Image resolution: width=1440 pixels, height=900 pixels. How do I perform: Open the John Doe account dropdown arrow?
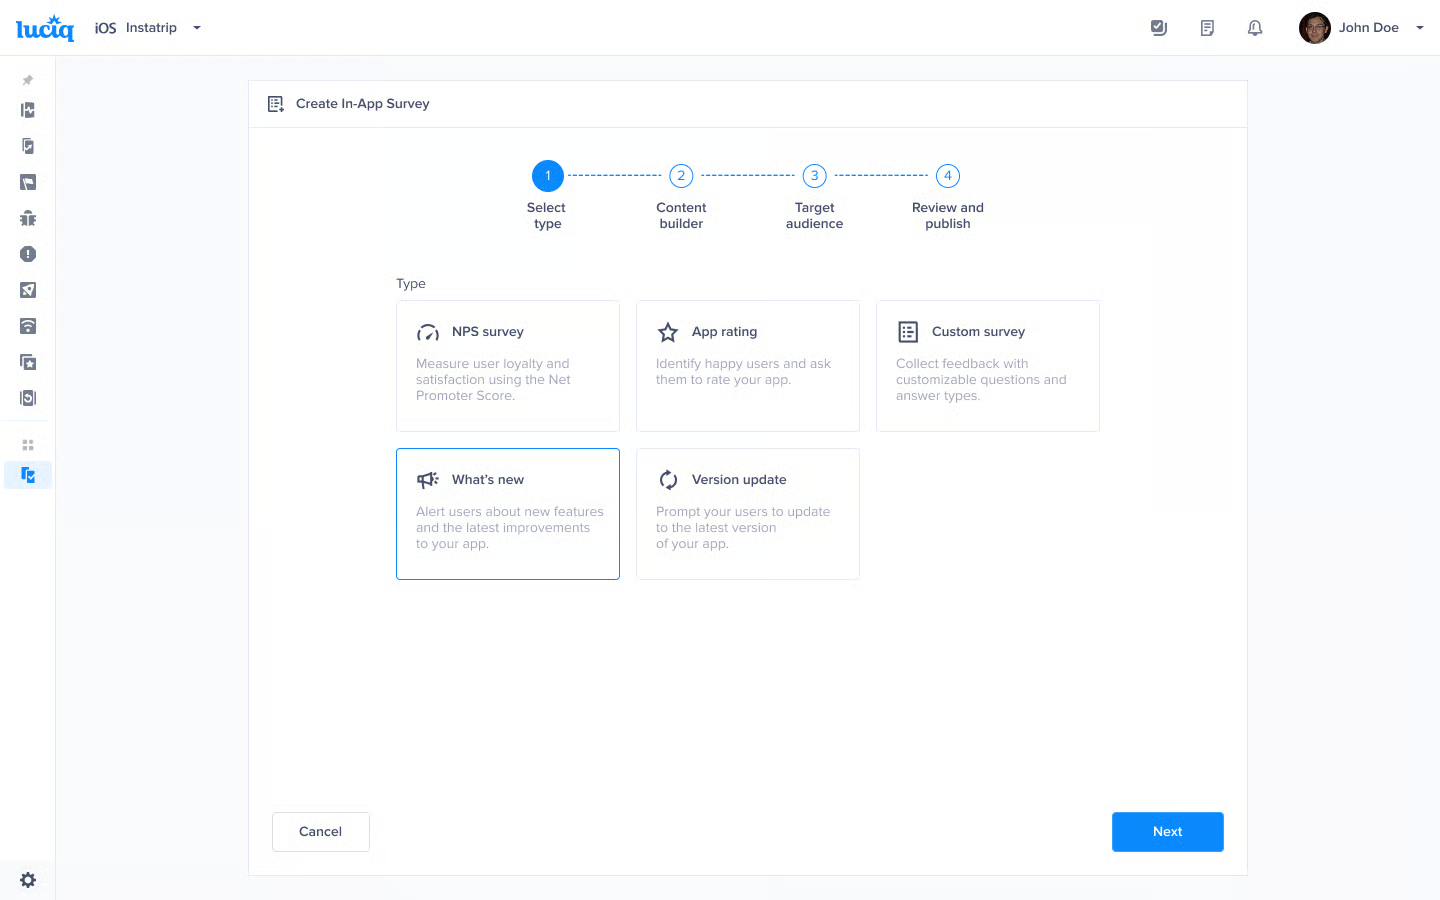(x=1419, y=28)
